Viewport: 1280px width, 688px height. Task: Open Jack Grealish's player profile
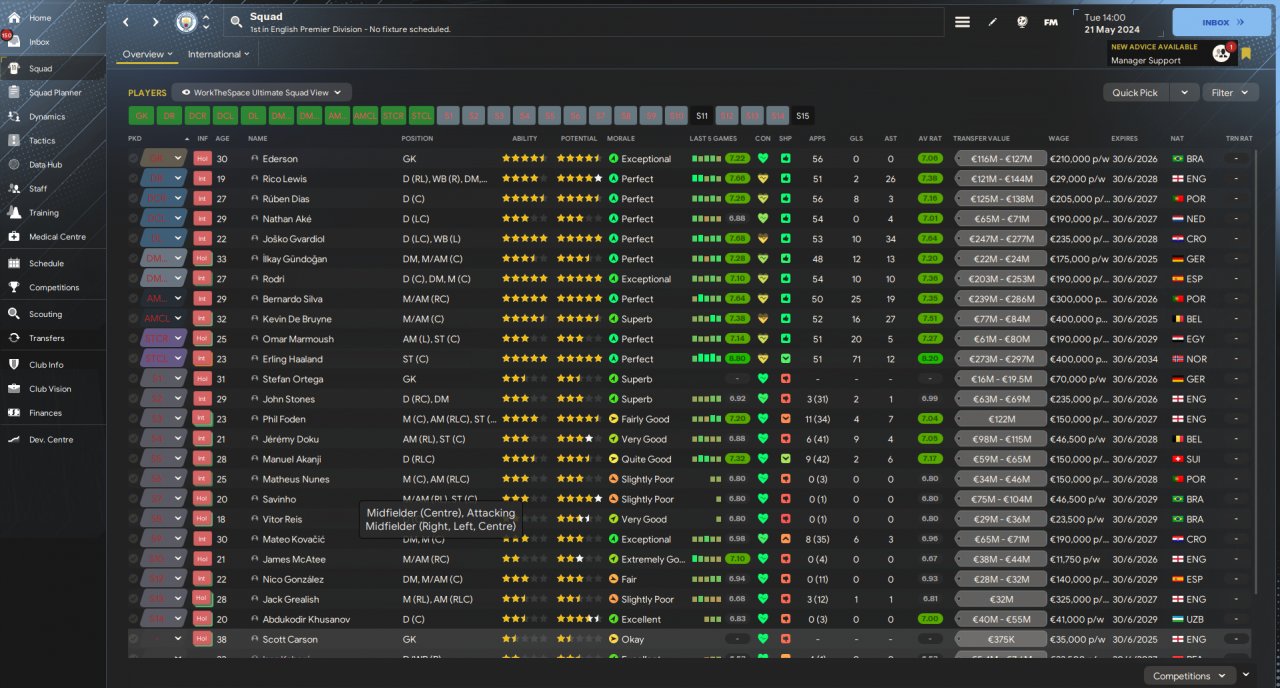[291, 599]
